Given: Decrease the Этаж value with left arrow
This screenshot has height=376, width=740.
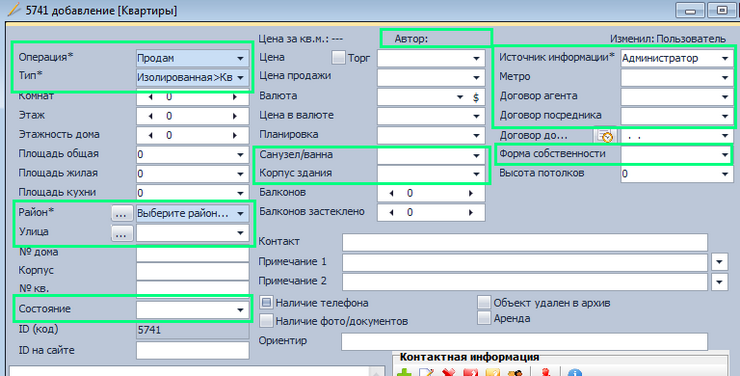Looking at the screenshot, I should 151,116.
